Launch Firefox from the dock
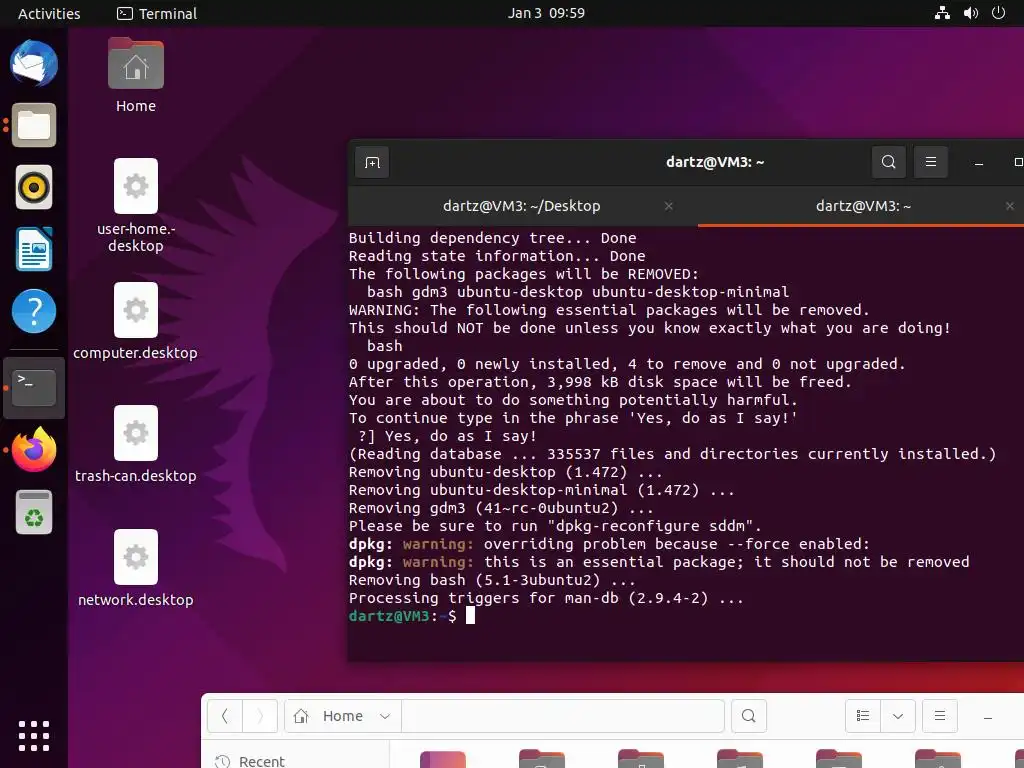The width and height of the screenshot is (1024, 768). coord(34,449)
